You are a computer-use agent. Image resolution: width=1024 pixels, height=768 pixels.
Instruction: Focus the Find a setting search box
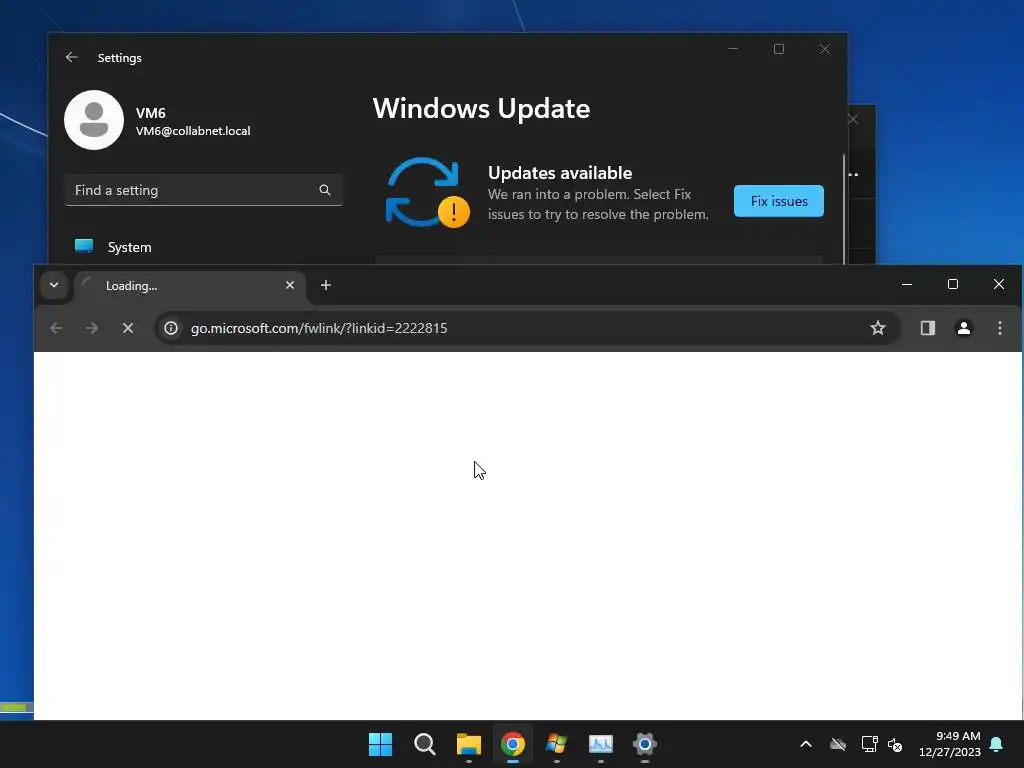203,190
